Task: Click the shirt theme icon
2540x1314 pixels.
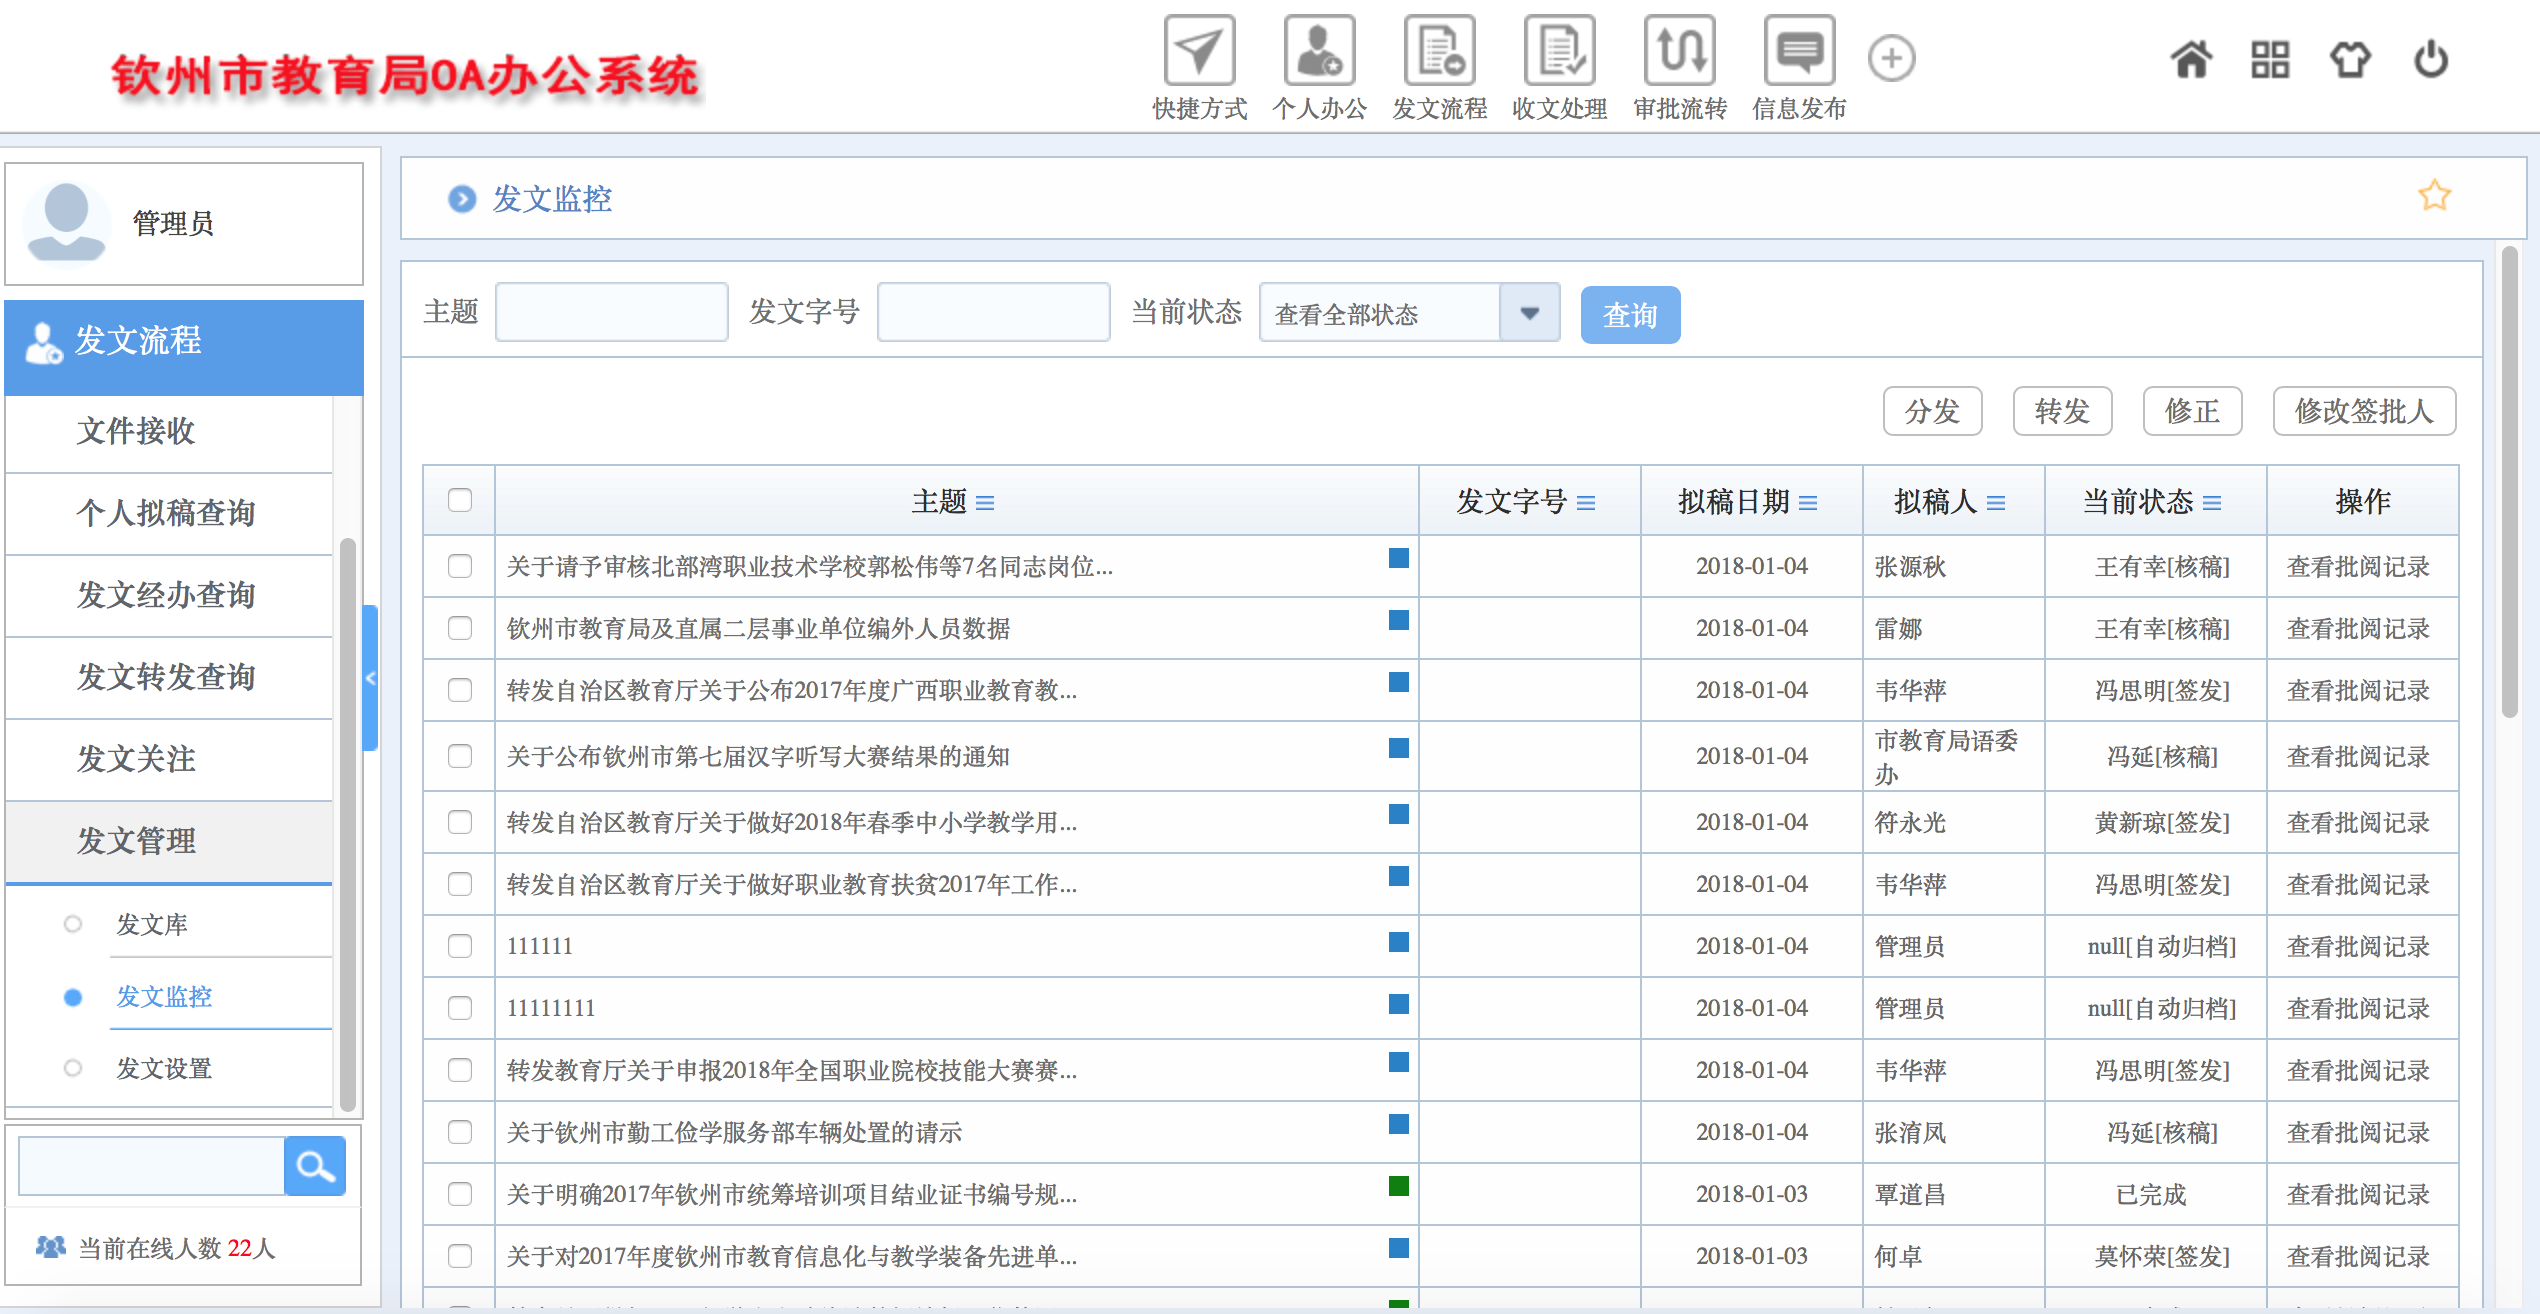Action: pyautogui.click(x=2350, y=59)
